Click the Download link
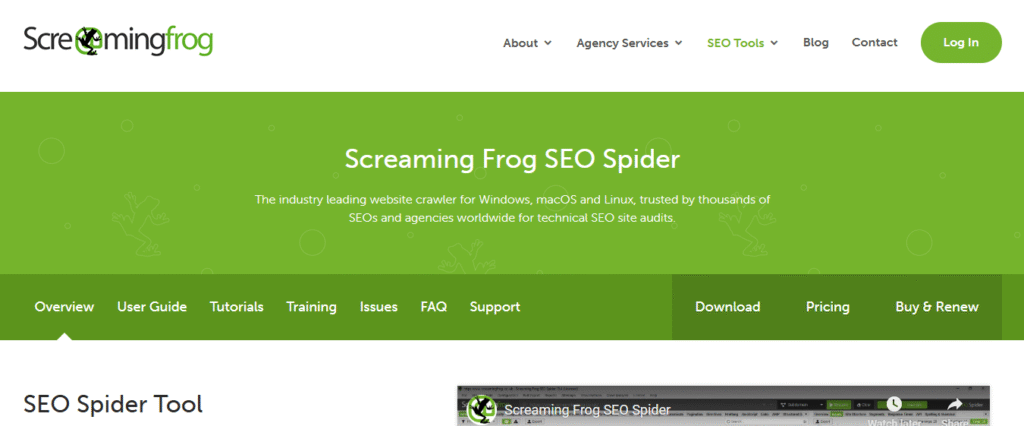The image size is (1024, 426). coord(728,306)
